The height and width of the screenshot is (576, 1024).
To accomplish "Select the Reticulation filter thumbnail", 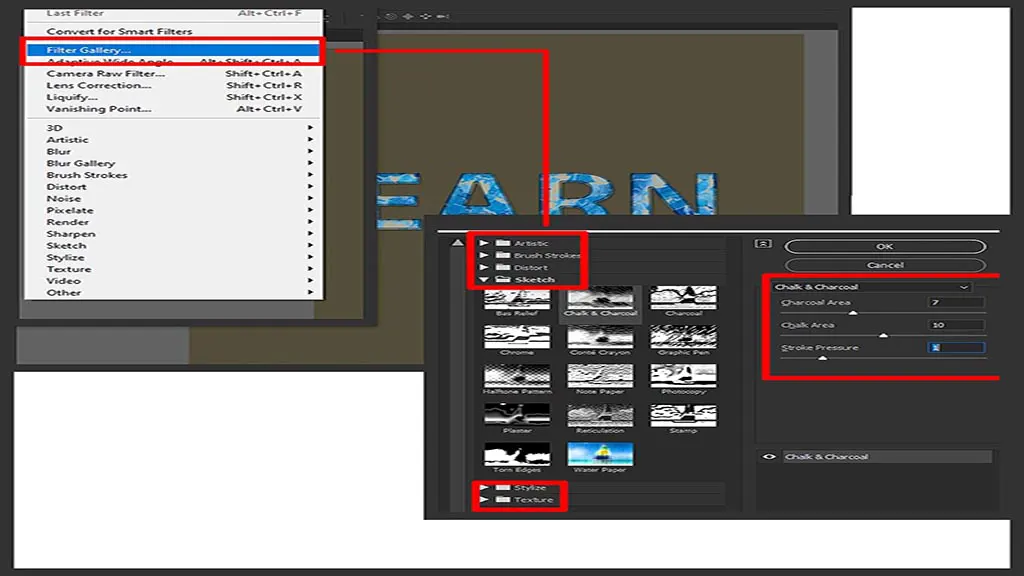I will tap(600, 419).
